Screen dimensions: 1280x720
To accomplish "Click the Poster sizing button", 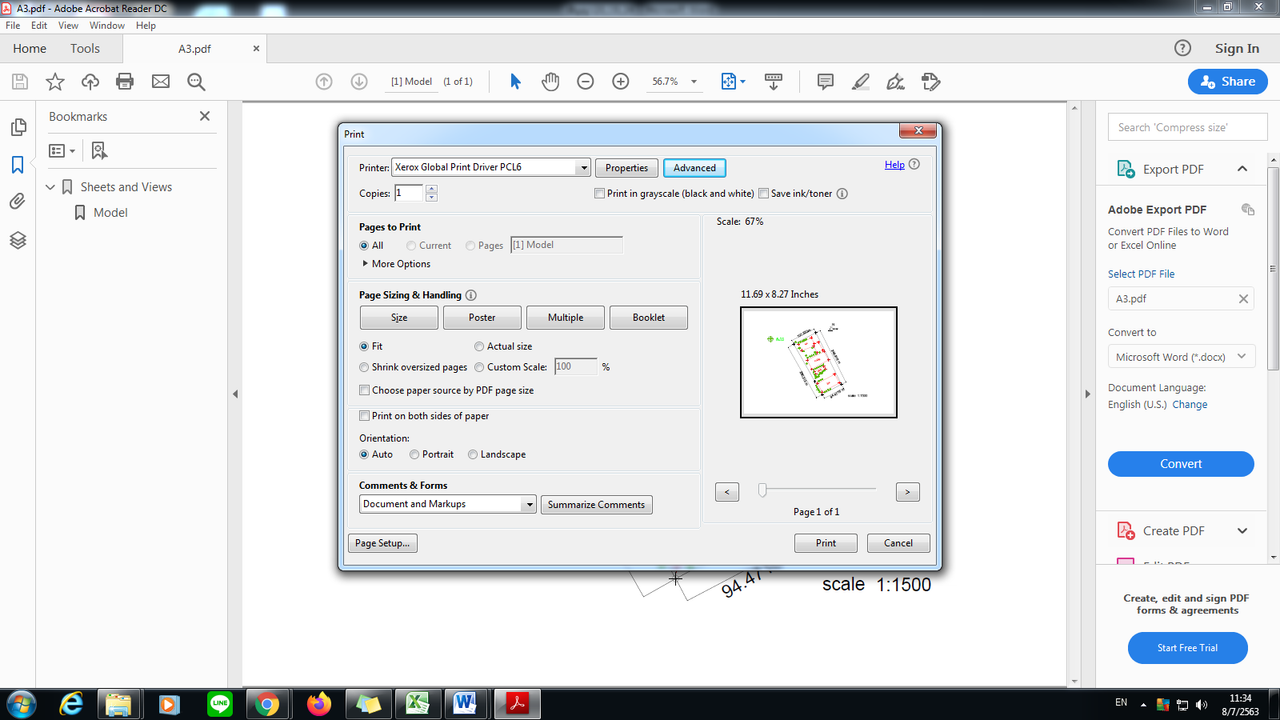I will coord(482,317).
